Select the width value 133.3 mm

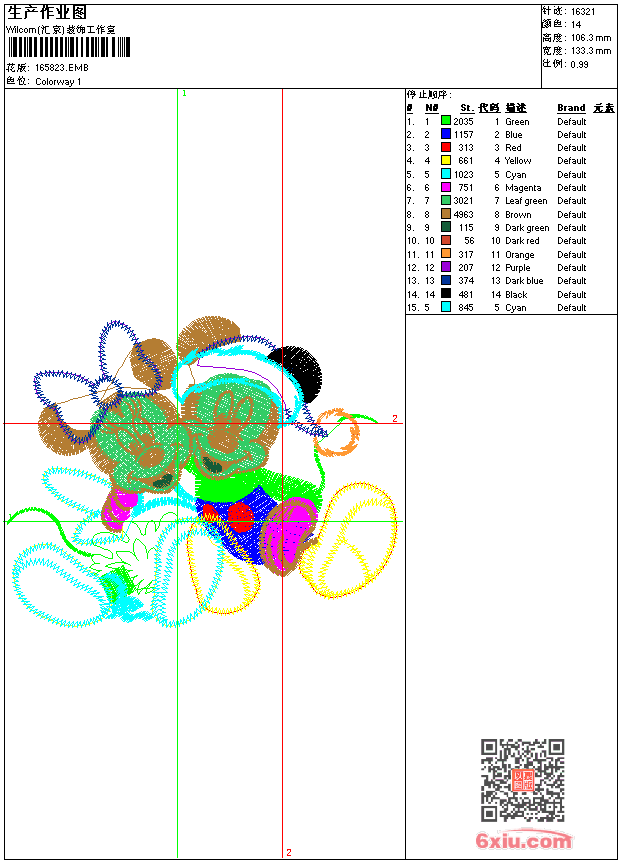pyautogui.click(x=591, y=51)
